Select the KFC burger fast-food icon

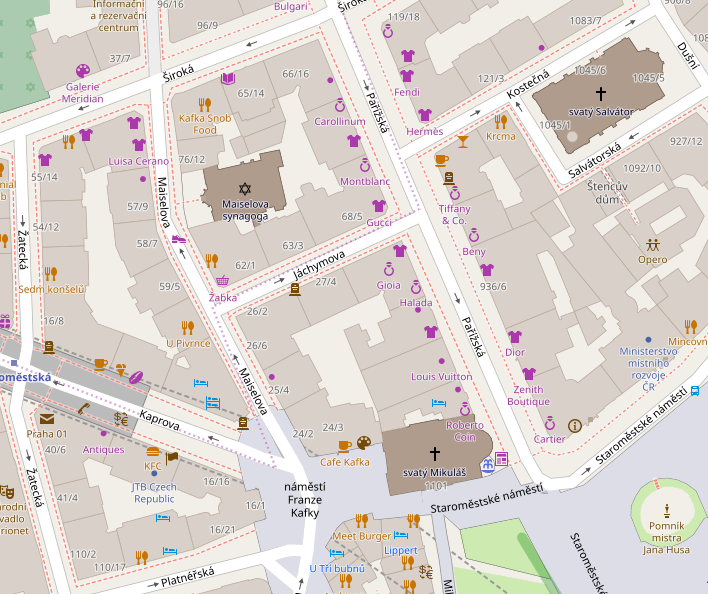153,451
